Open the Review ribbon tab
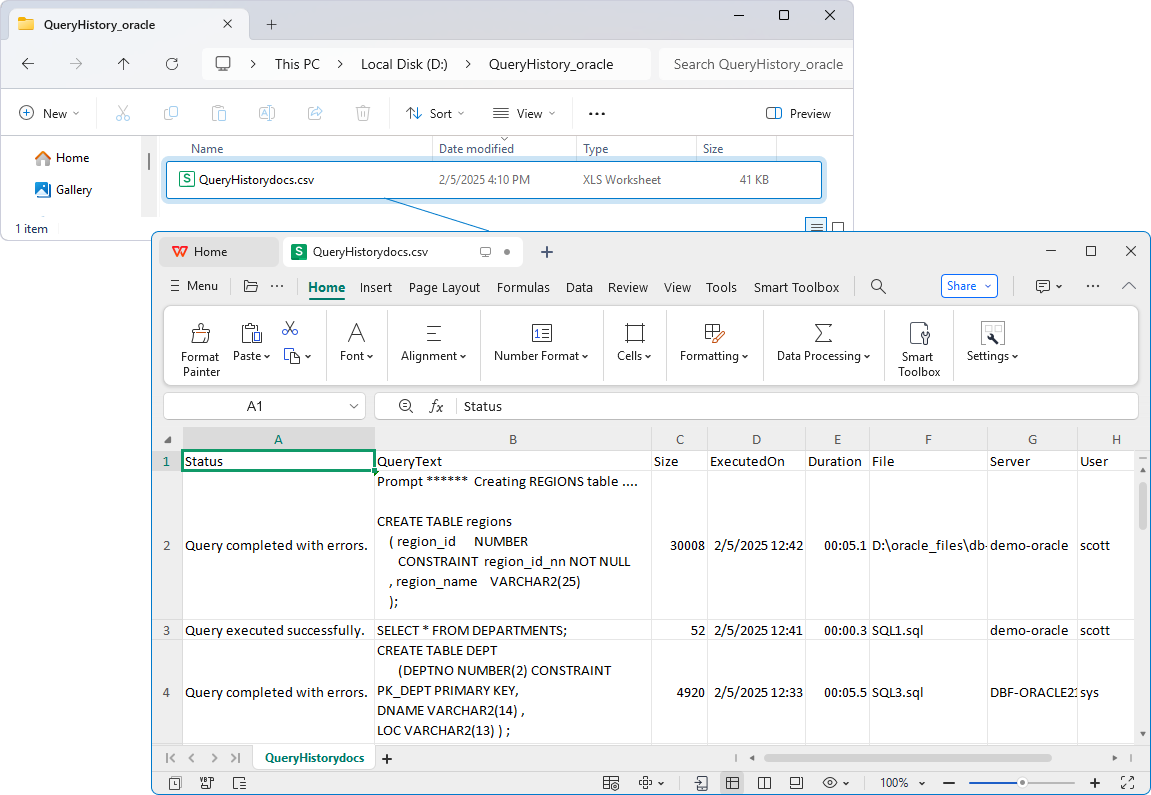The image size is (1151, 795). click(628, 288)
